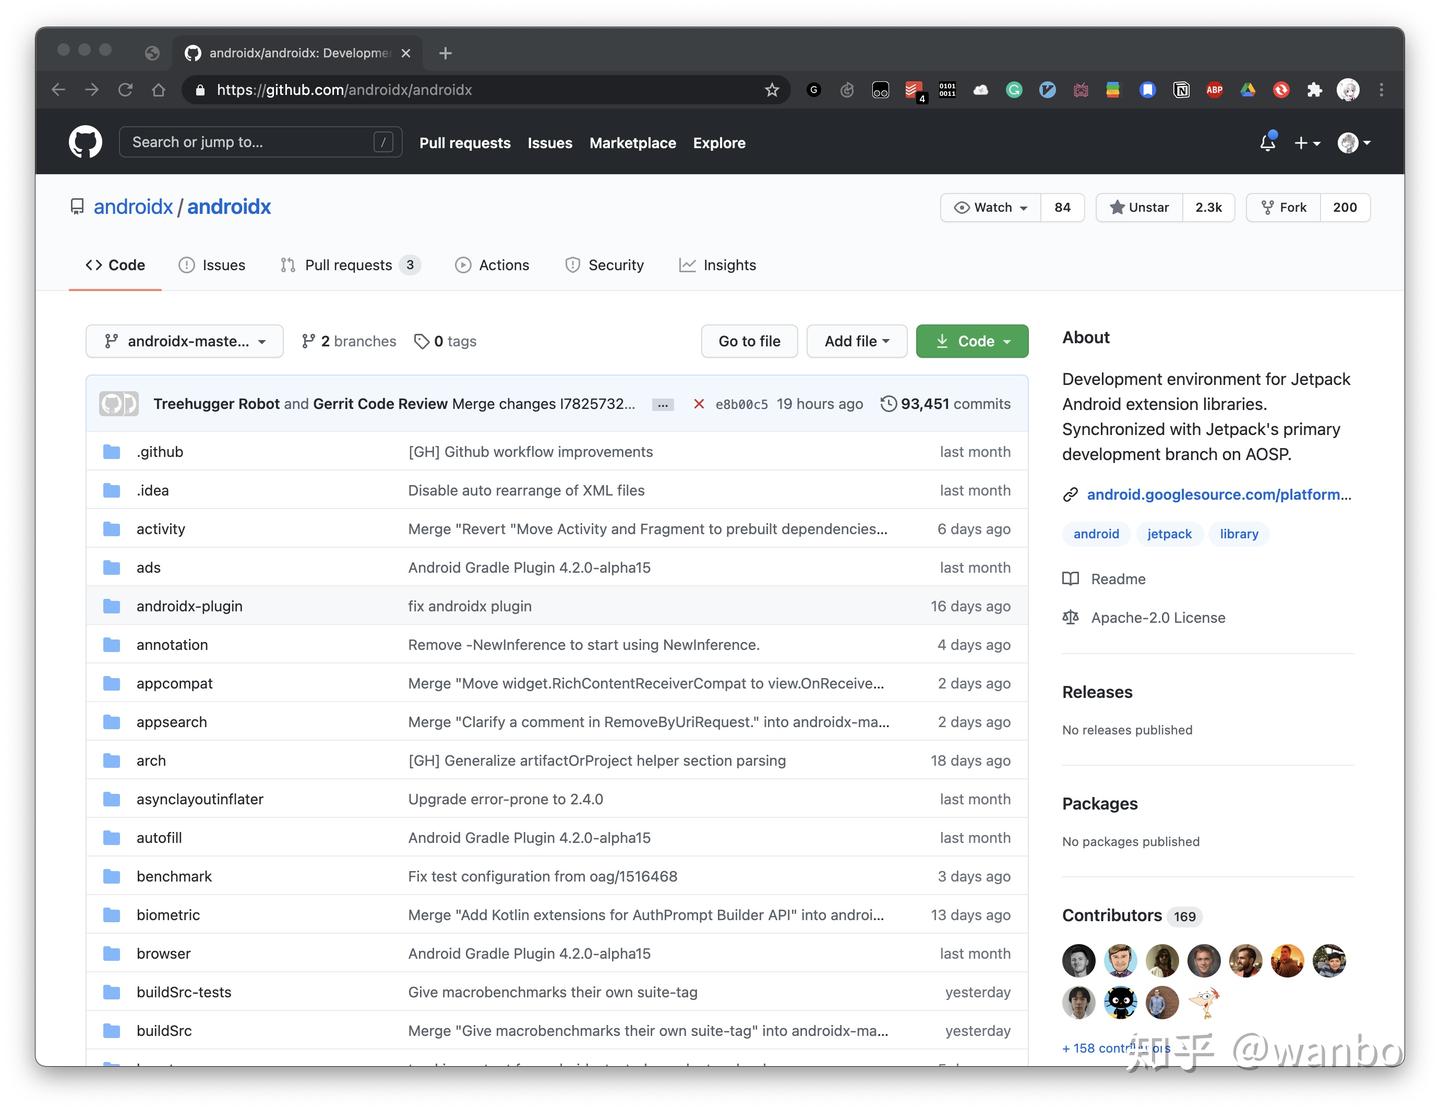
Task: Go to the Actions tab
Action: click(492, 265)
